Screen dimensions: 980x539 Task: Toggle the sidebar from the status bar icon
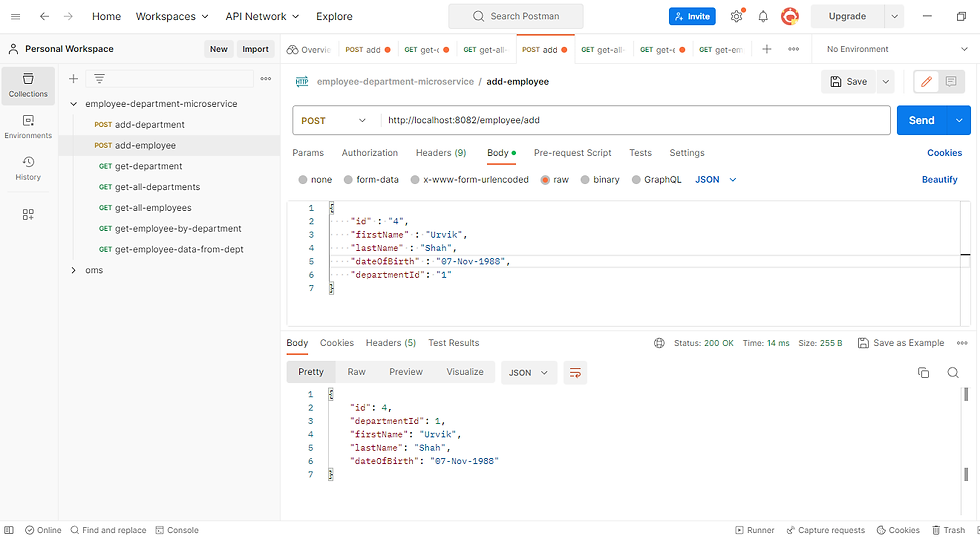(x=9, y=530)
